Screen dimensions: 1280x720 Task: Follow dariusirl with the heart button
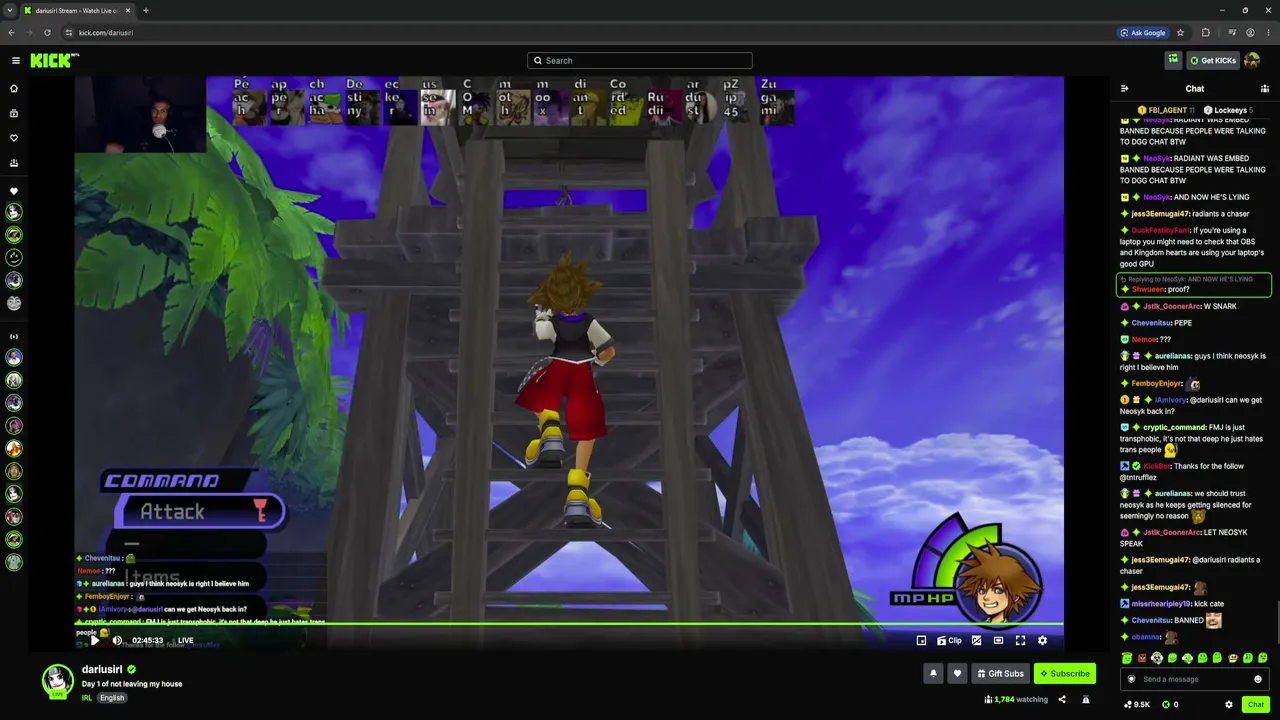(x=957, y=674)
